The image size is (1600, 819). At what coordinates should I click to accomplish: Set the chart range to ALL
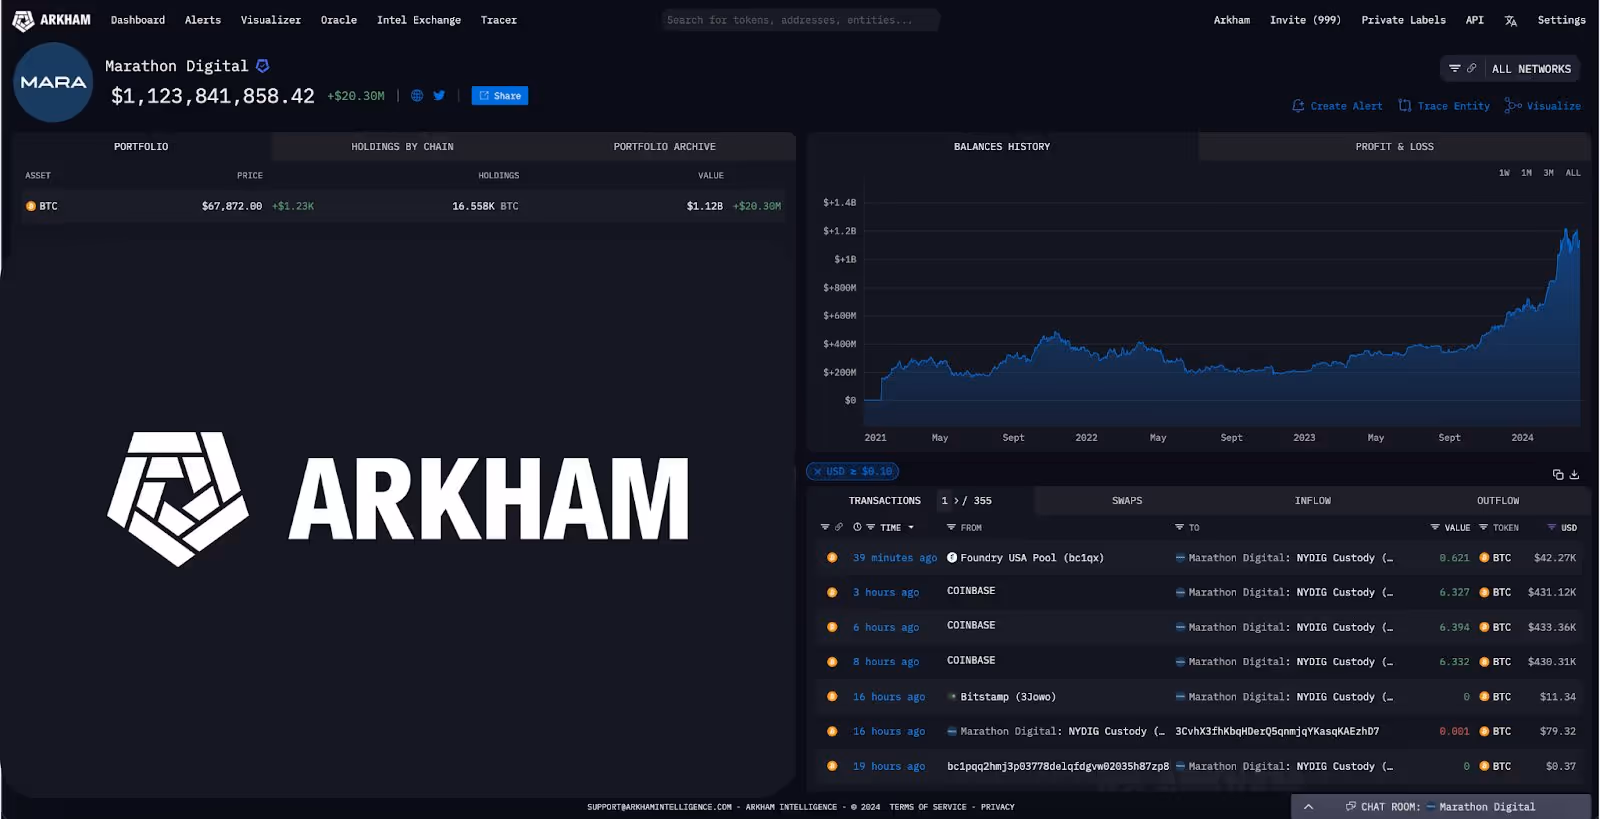(1573, 173)
